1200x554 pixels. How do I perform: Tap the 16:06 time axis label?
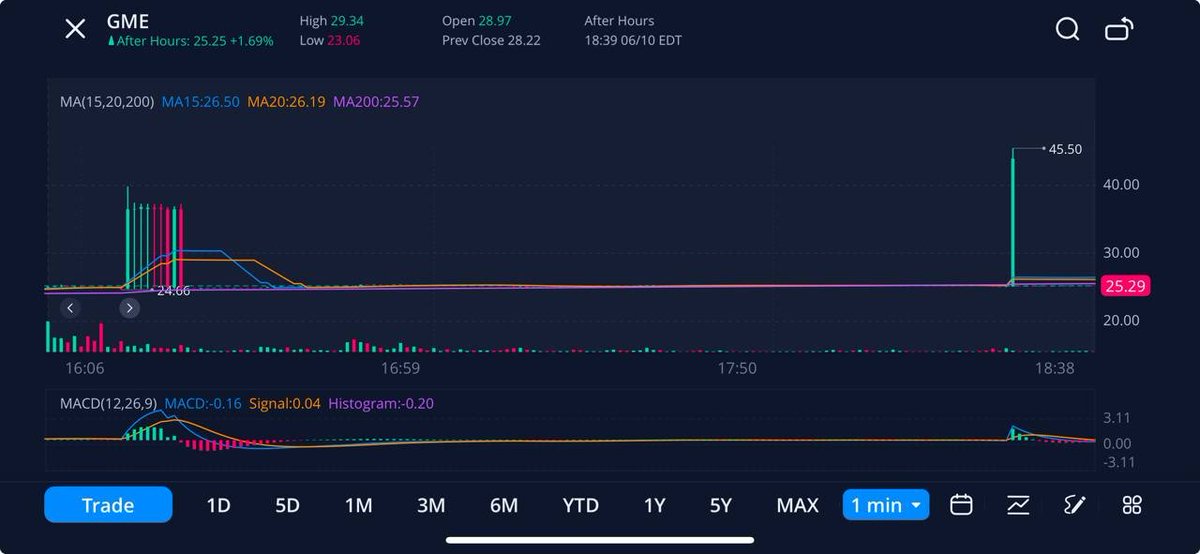tap(85, 368)
